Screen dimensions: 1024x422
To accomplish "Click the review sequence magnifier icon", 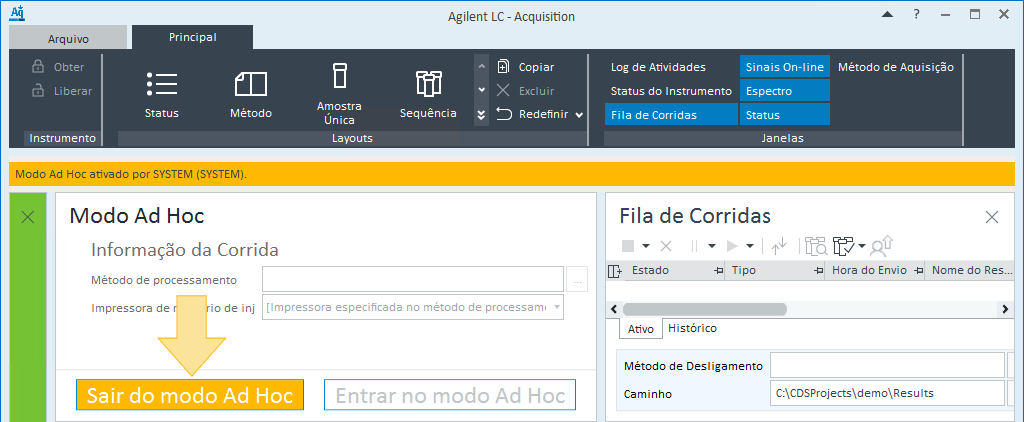I will click(x=816, y=246).
